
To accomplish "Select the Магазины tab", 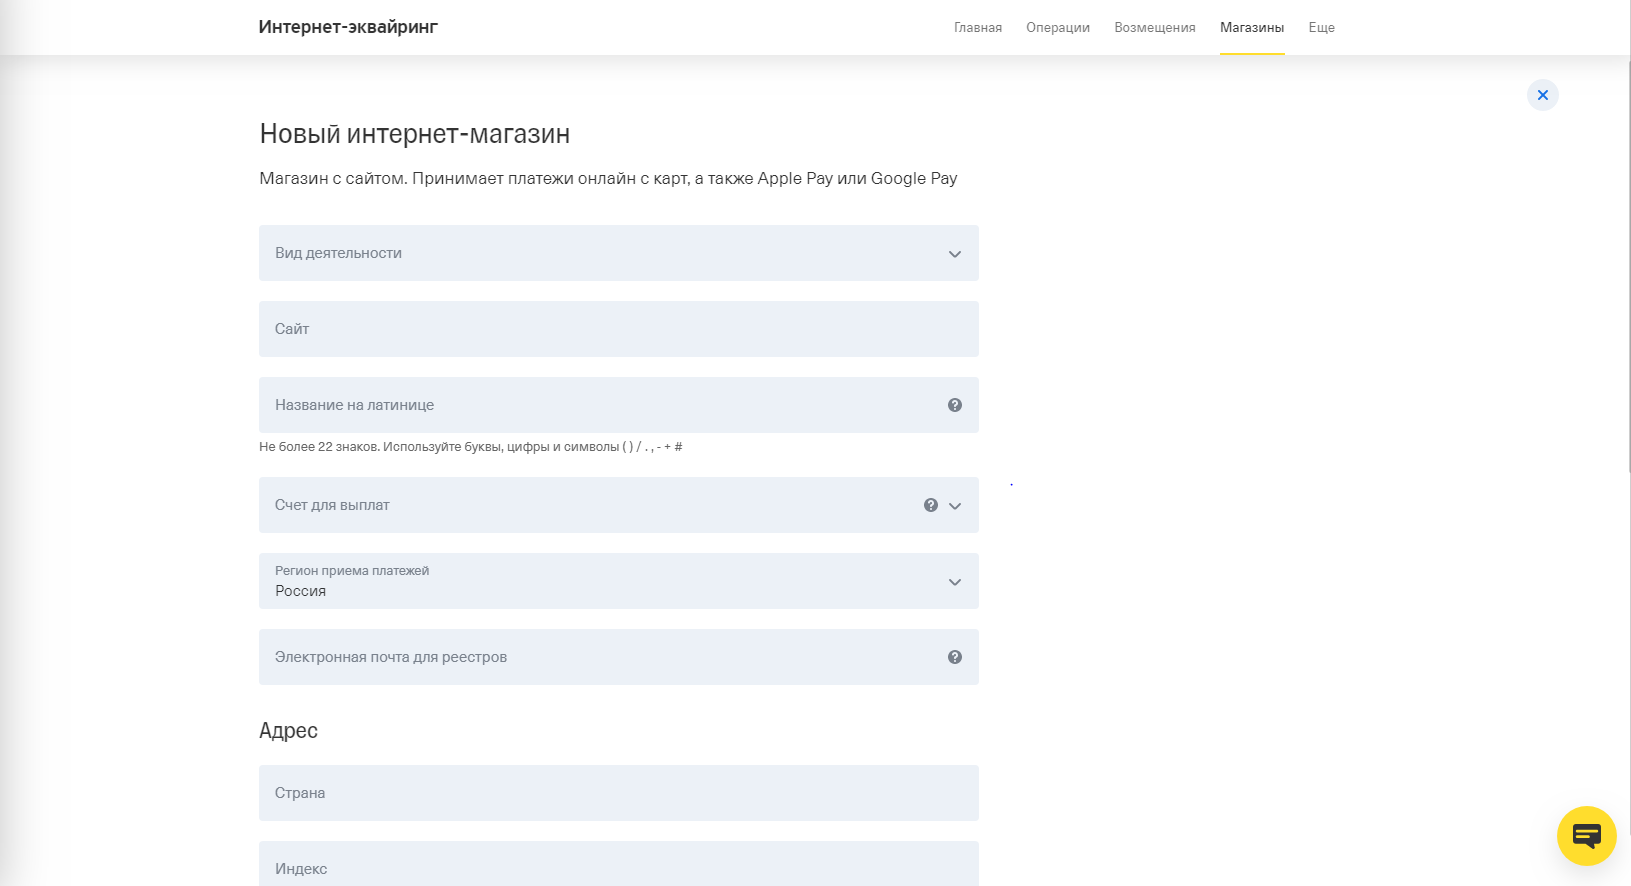I will 1251,28.
